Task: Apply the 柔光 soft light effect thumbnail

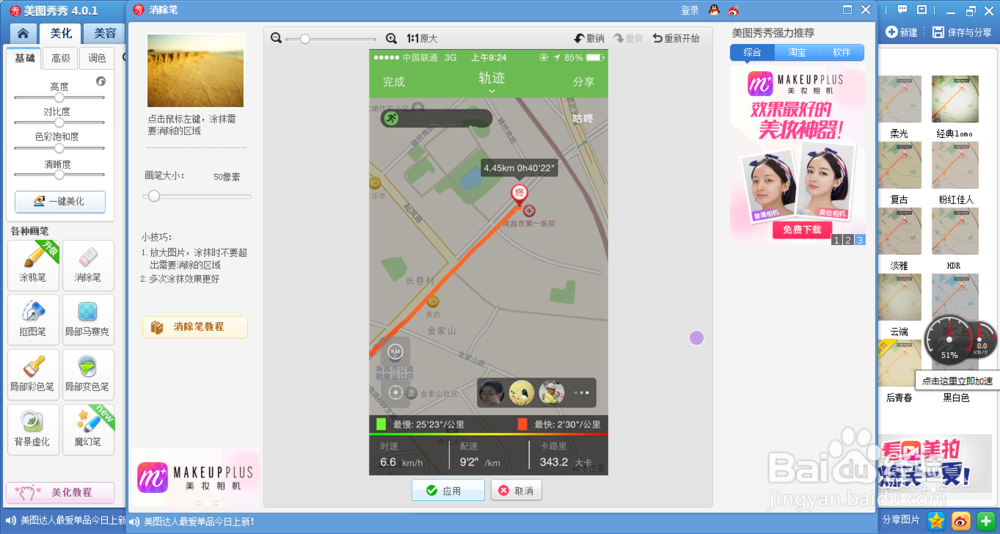Action: coord(899,99)
